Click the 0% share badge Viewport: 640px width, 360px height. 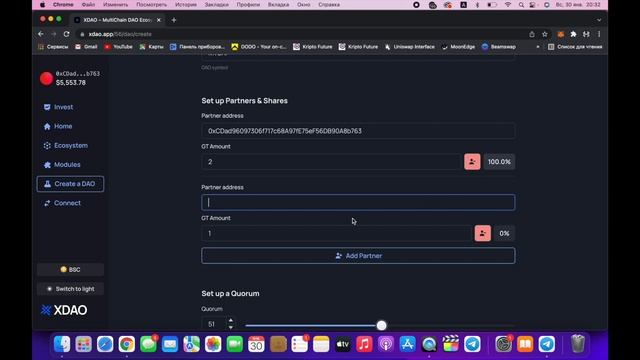[504, 233]
